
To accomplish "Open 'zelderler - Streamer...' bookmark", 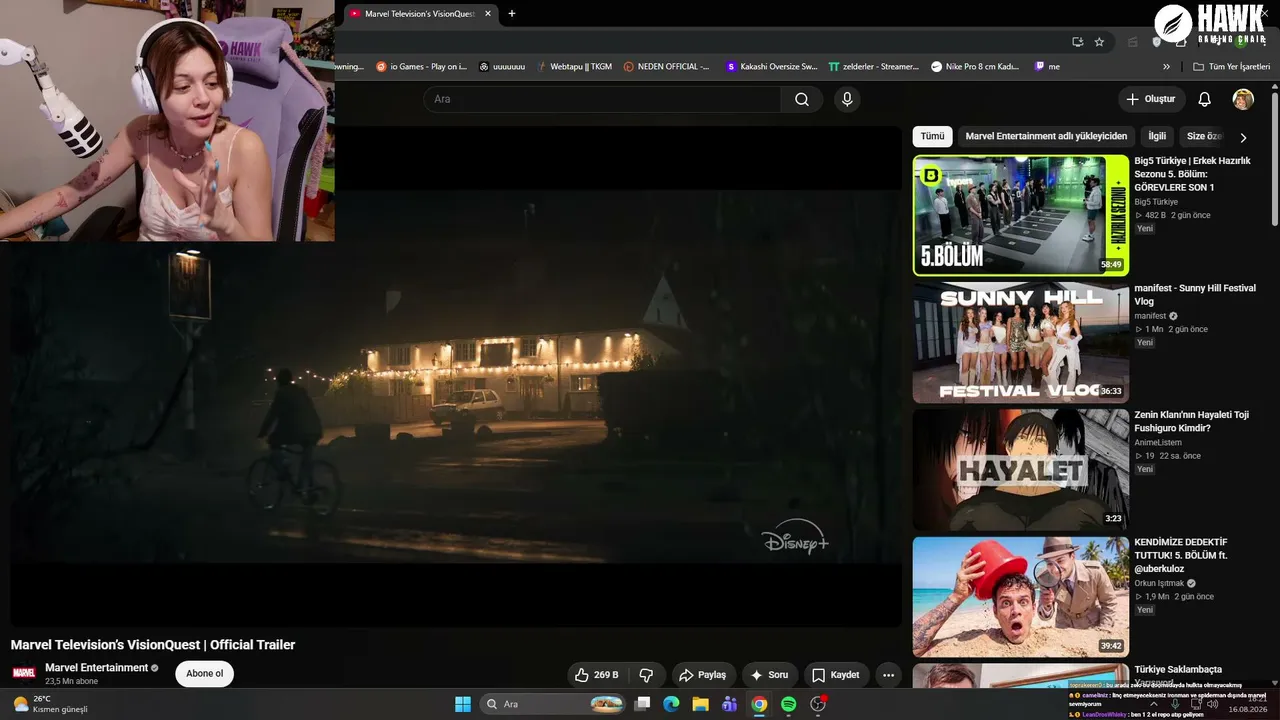I will pos(874,67).
